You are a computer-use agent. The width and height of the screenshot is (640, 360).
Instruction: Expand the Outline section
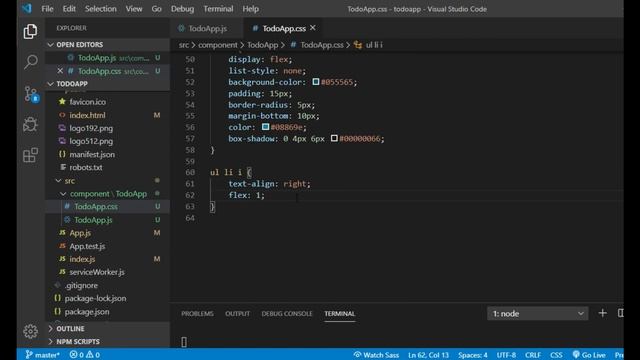pos(70,329)
